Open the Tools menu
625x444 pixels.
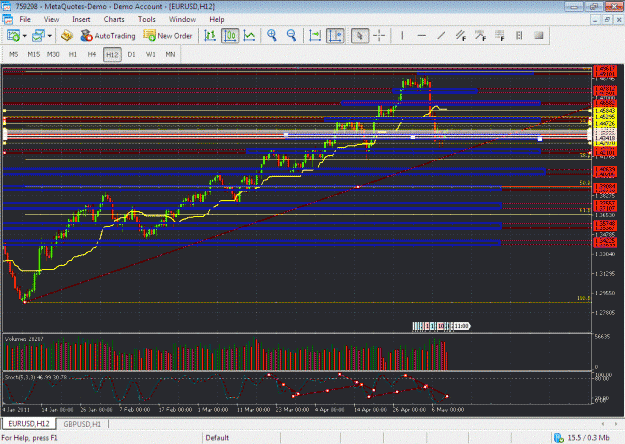(x=147, y=20)
